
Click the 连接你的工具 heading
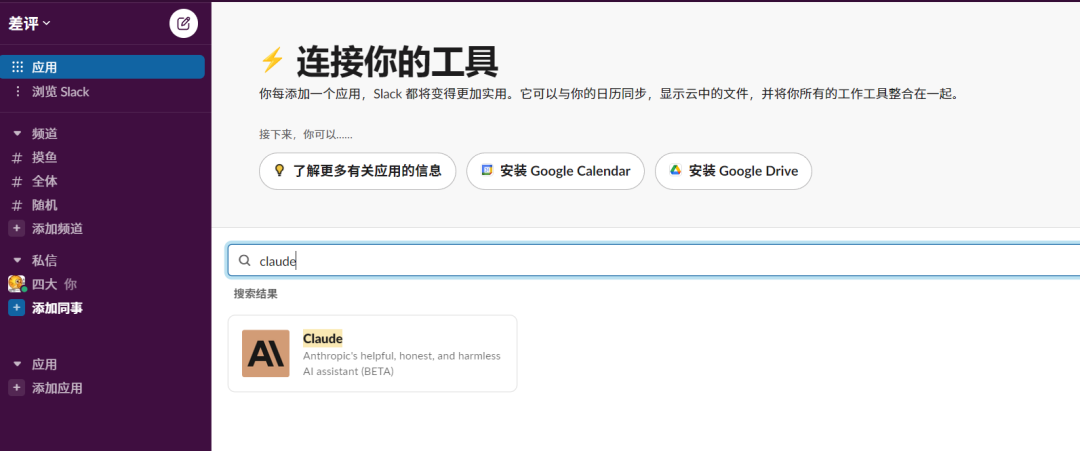coord(397,62)
